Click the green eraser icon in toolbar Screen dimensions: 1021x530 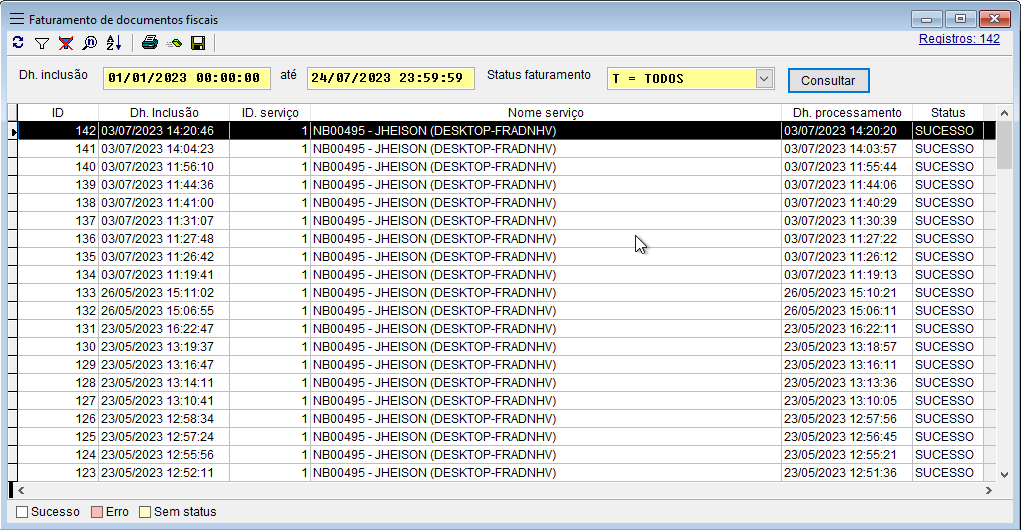tap(174, 43)
